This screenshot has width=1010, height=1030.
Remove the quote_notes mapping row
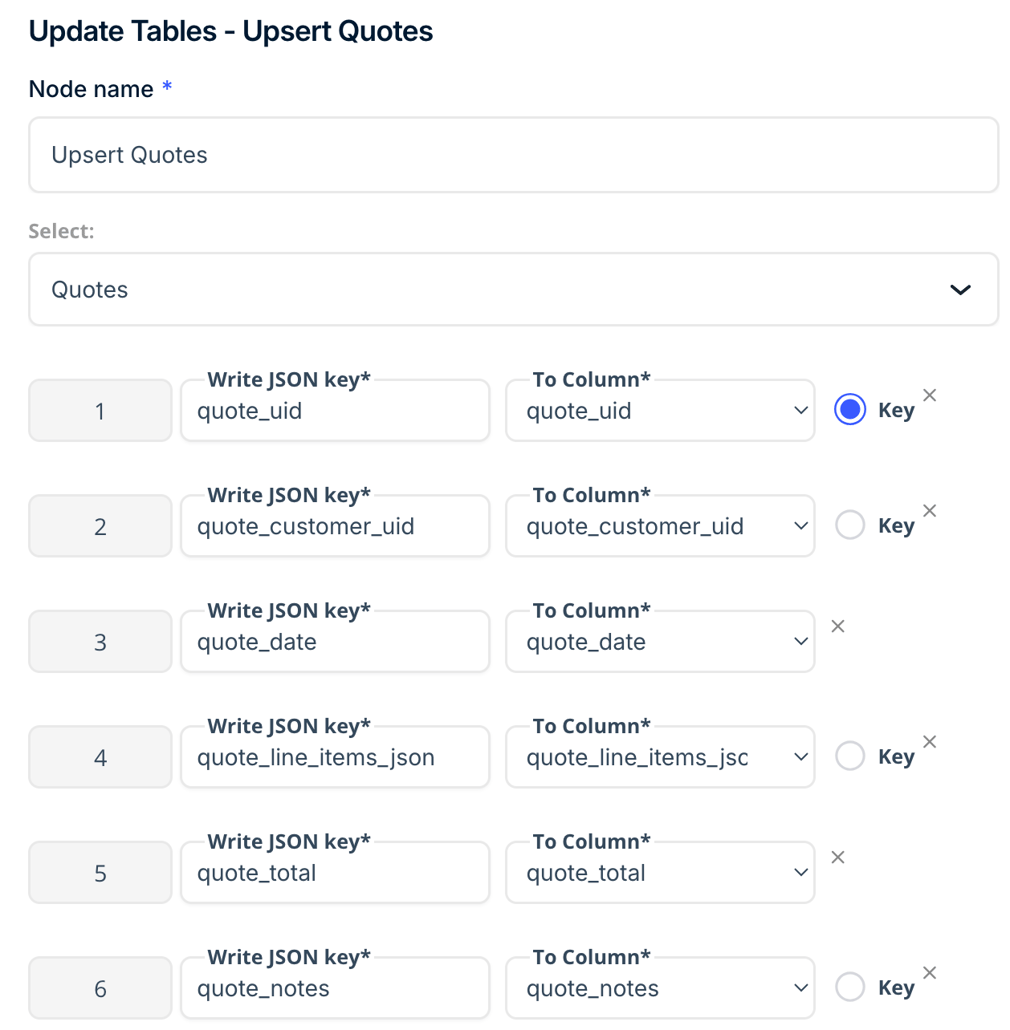(x=929, y=972)
